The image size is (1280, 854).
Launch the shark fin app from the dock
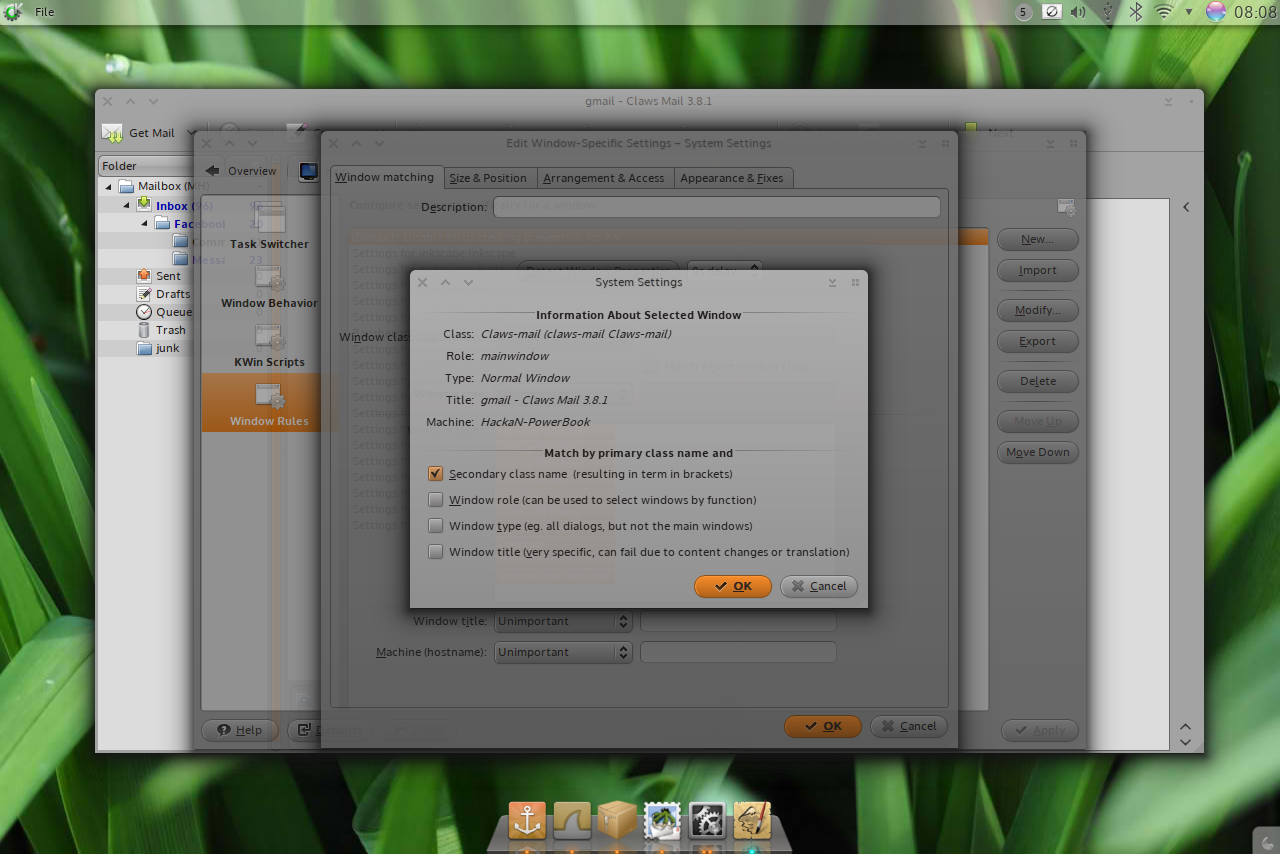[x=572, y=820]
